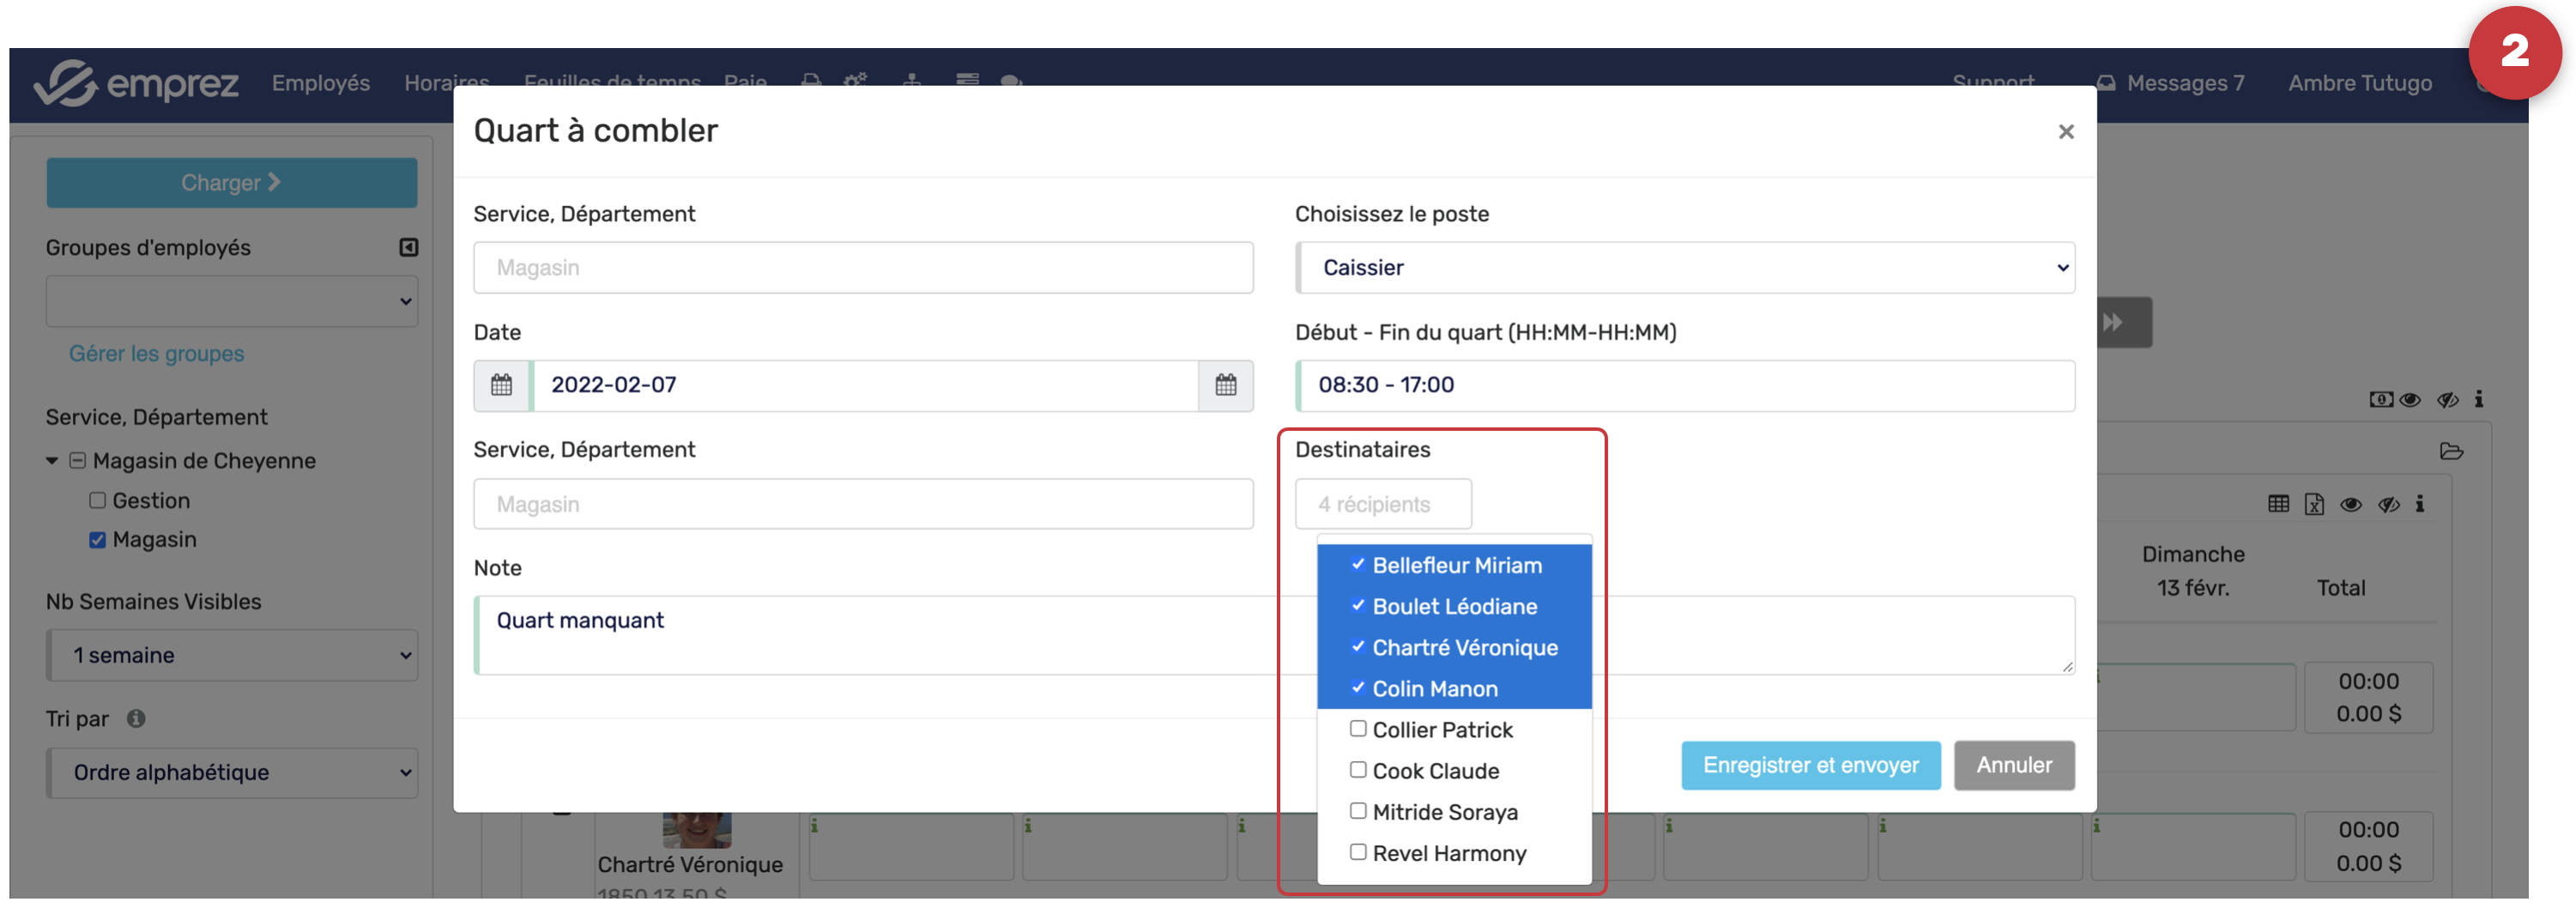
Task: Open the Gérer les groupes link
Action: (156, 353)
